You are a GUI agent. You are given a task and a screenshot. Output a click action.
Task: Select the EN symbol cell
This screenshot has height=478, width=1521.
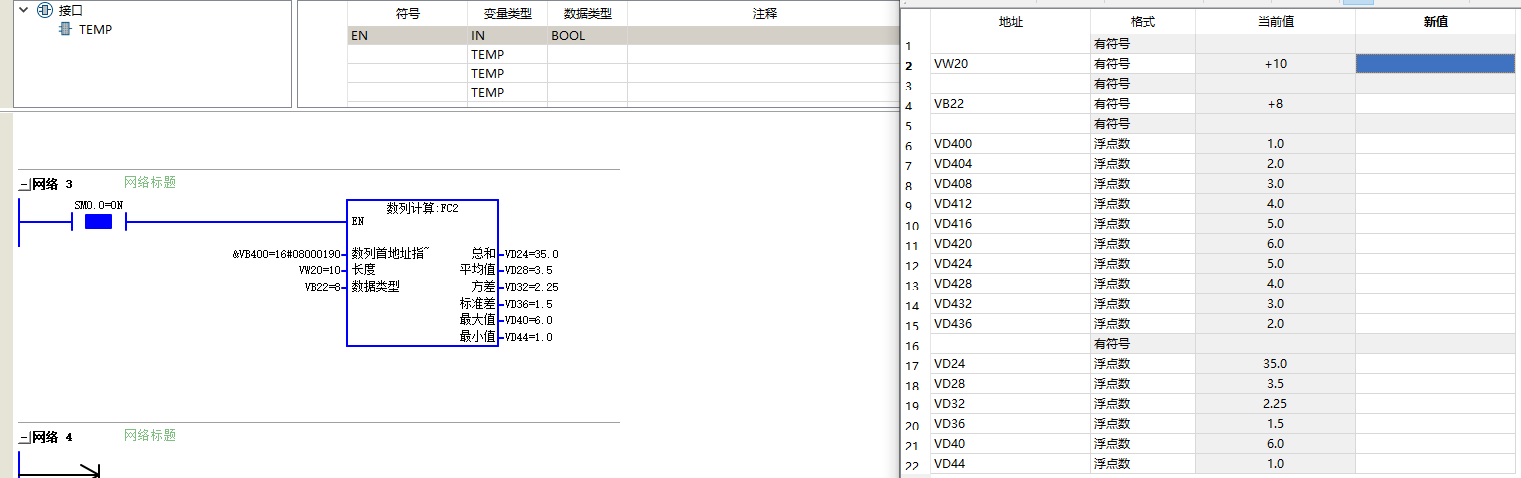coord(407,35)
